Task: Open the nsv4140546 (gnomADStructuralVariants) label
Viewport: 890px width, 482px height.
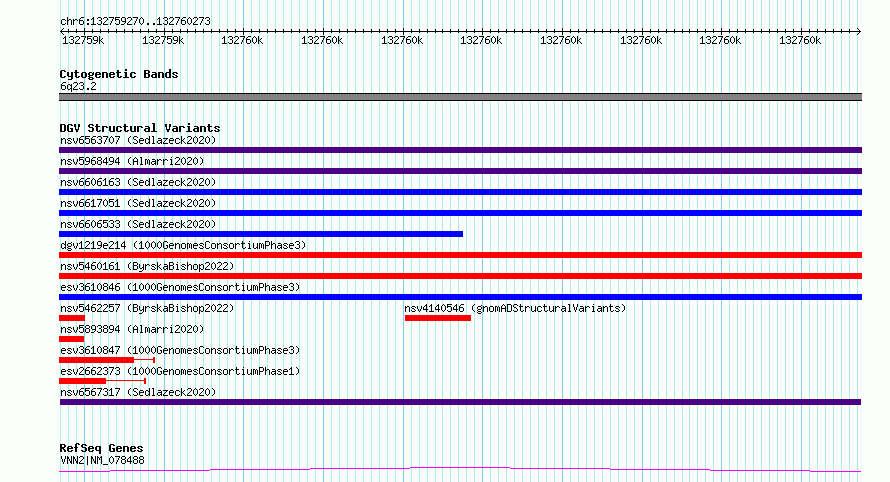Action: coord(515,308)
